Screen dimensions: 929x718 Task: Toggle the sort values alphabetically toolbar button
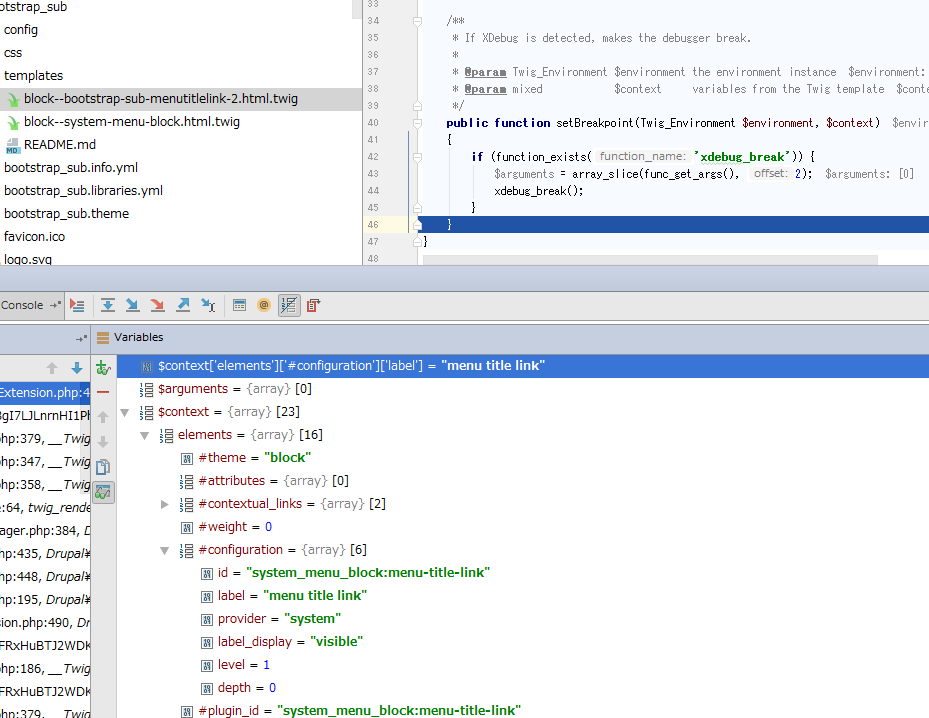point(288,305)
